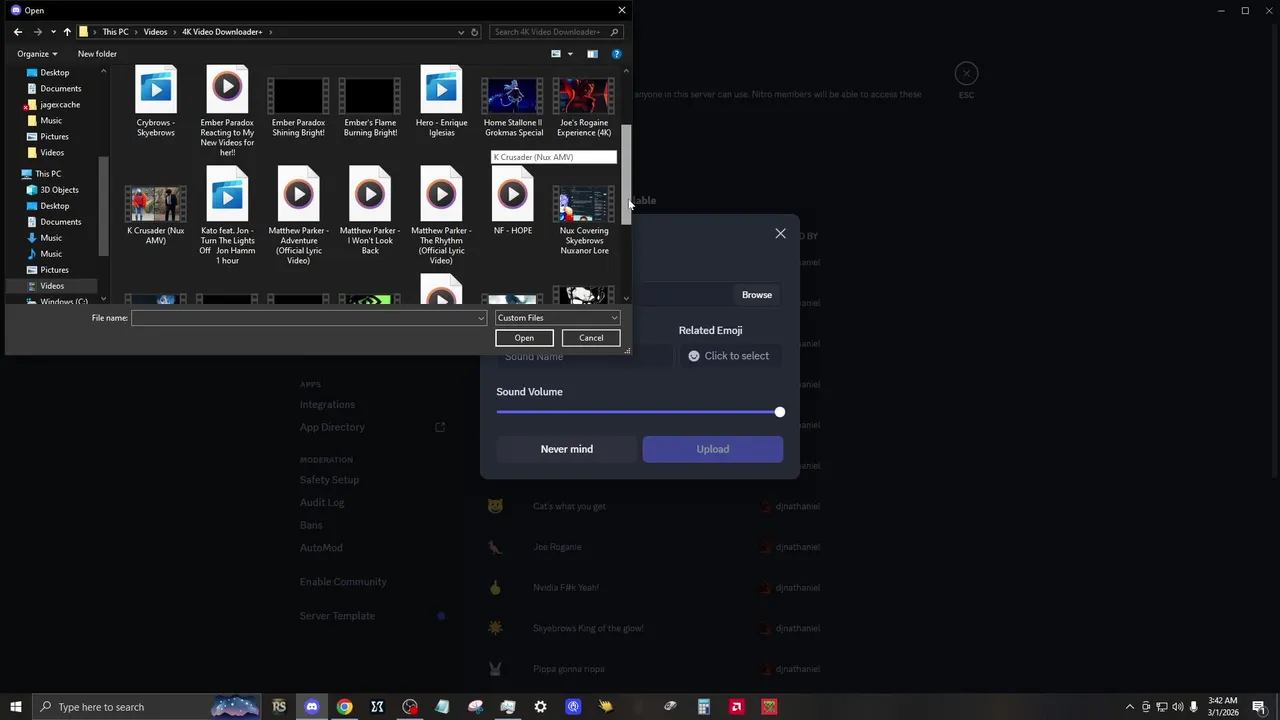Click the Windows Start button
The image size is (1280, 720).
pos(16,707)
